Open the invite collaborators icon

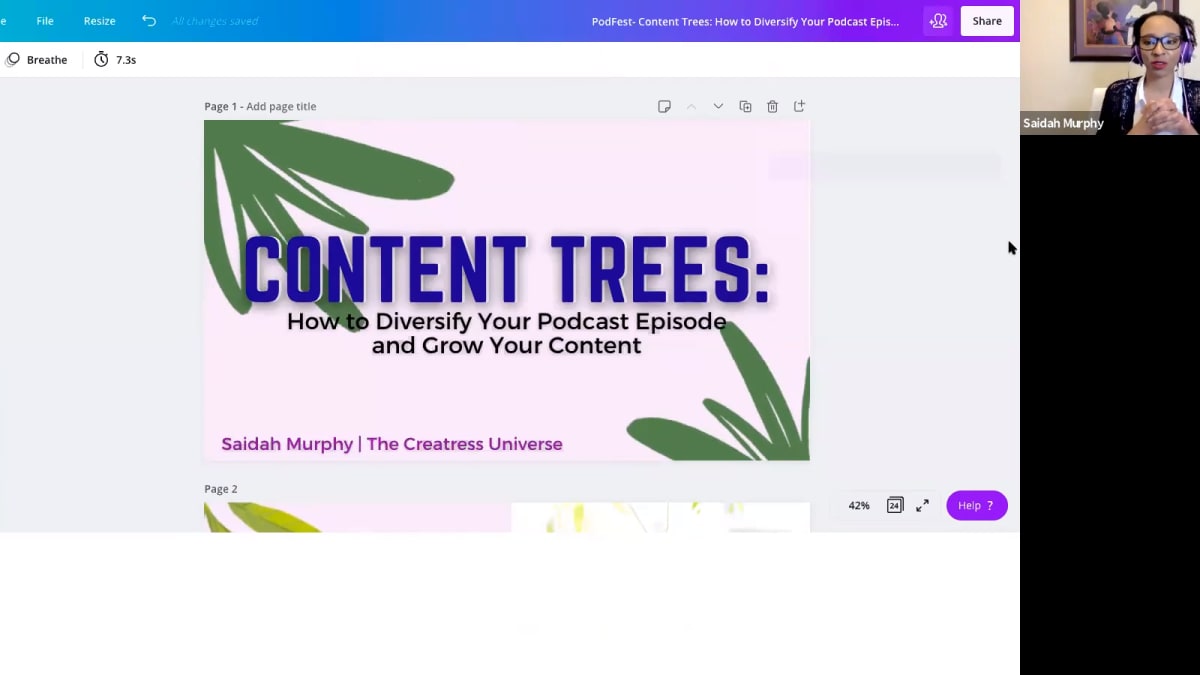(938, 20)
